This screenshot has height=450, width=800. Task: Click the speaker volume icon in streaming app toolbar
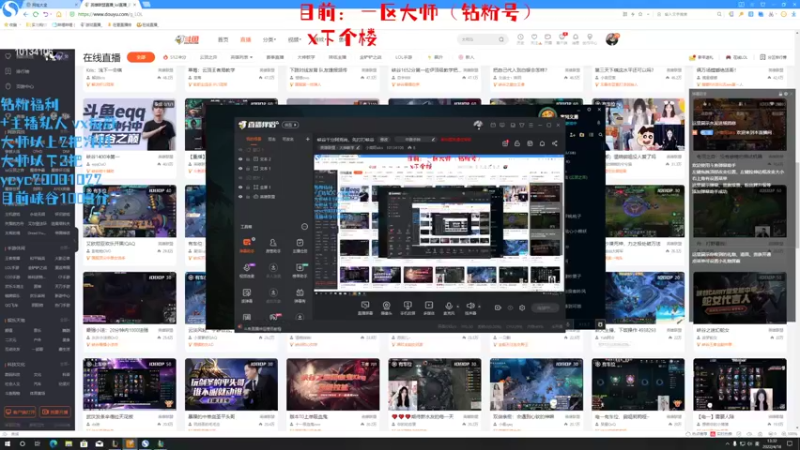[470, 305]
